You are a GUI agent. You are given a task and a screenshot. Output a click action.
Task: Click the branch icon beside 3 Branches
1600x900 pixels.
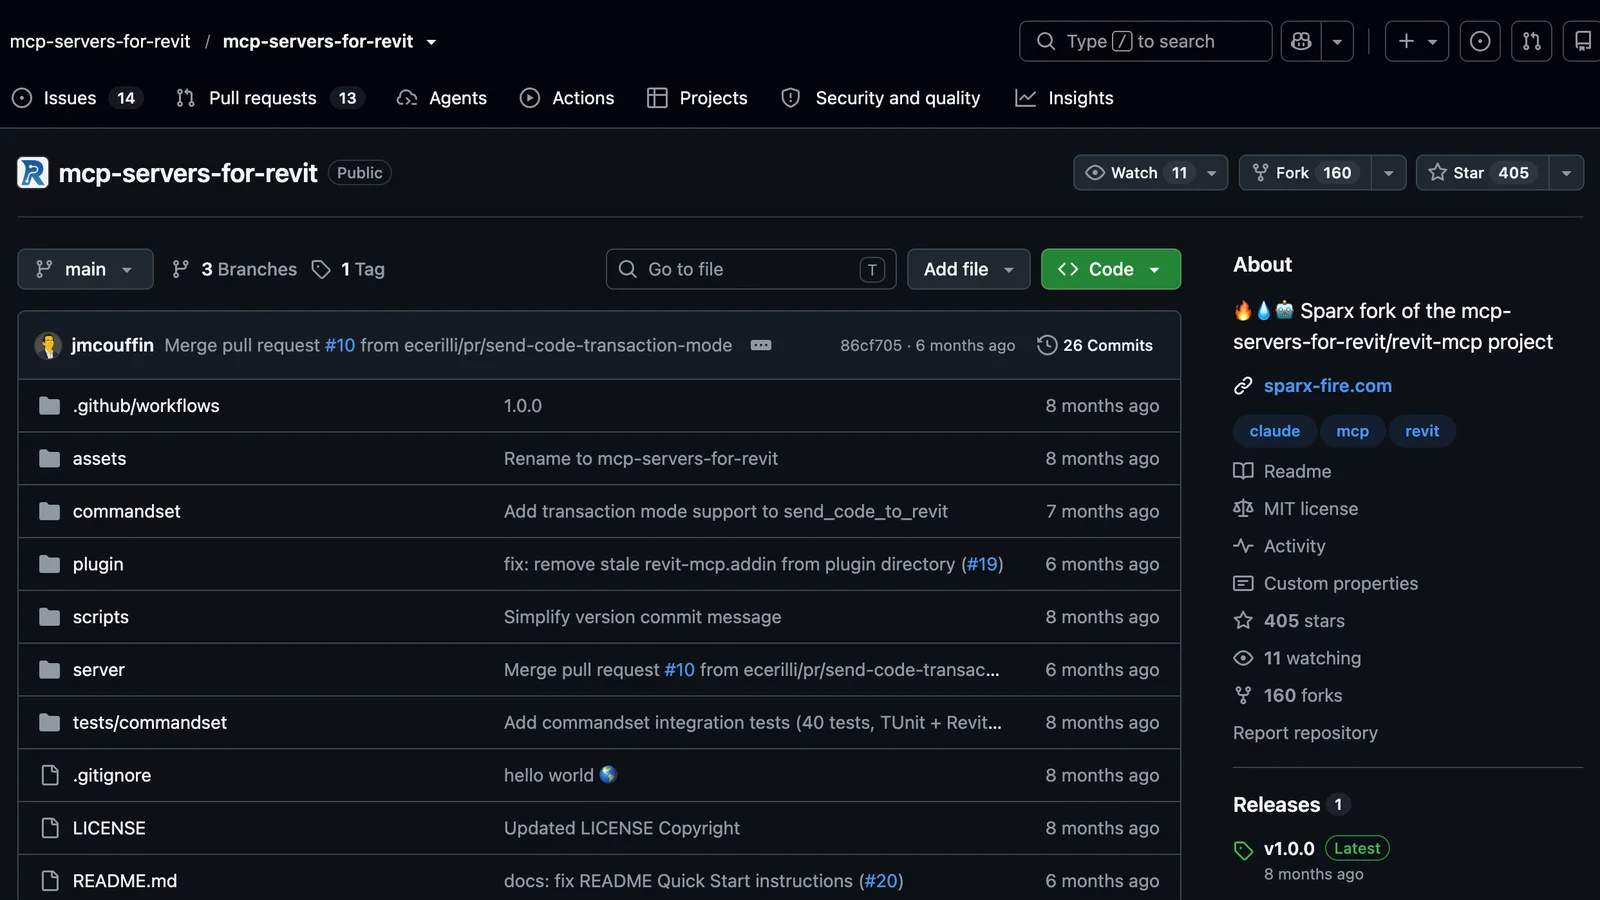coord(180,269)
